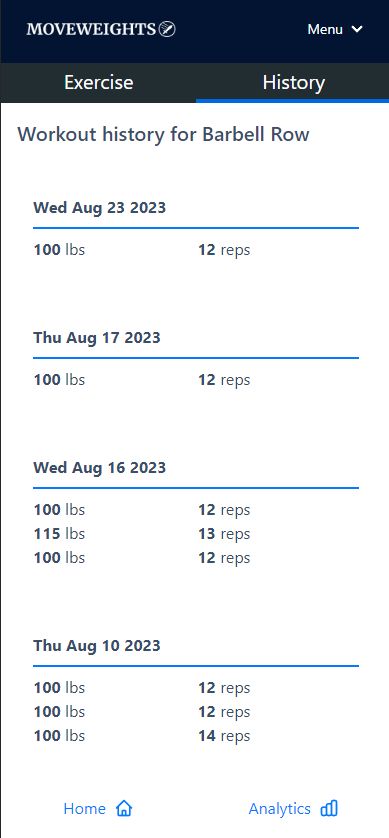Go to Home link

coord(98,809)
